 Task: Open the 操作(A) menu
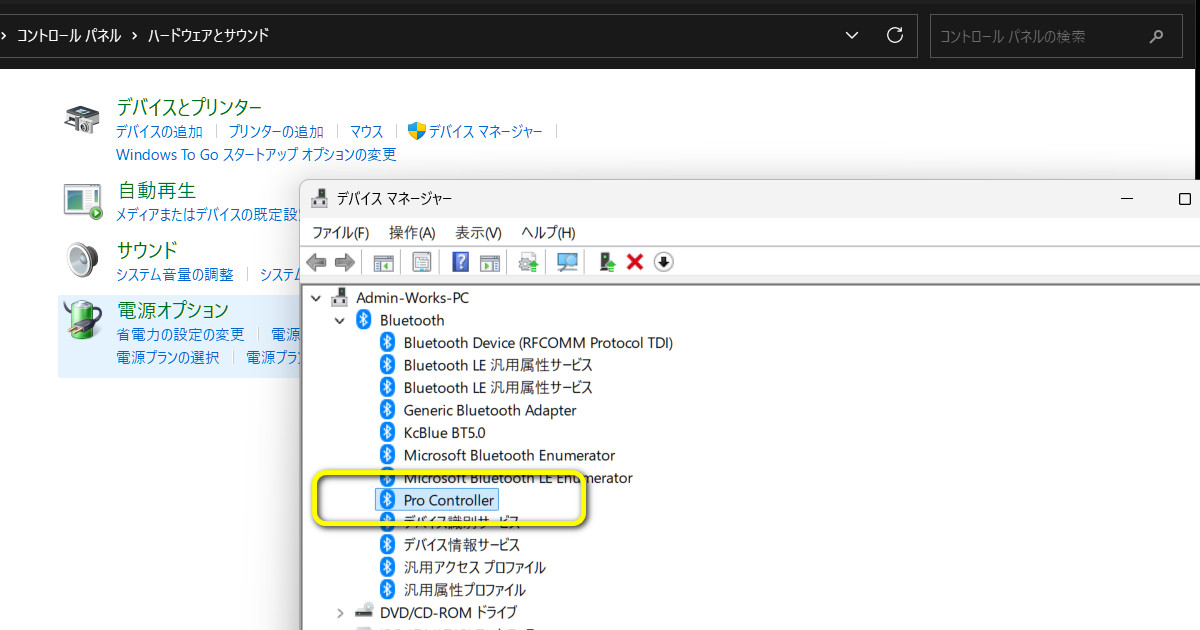pyautogui.click(x=412, y=232)
